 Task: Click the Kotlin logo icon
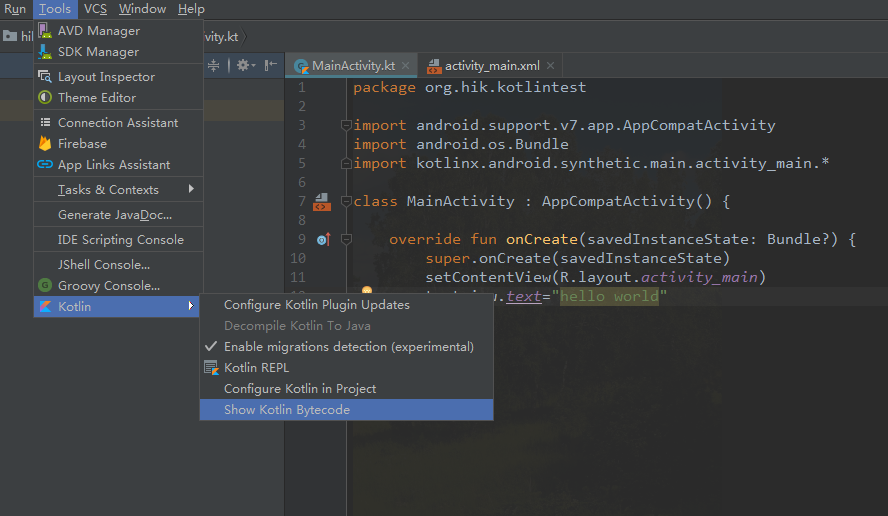click(x=45, y=306)
